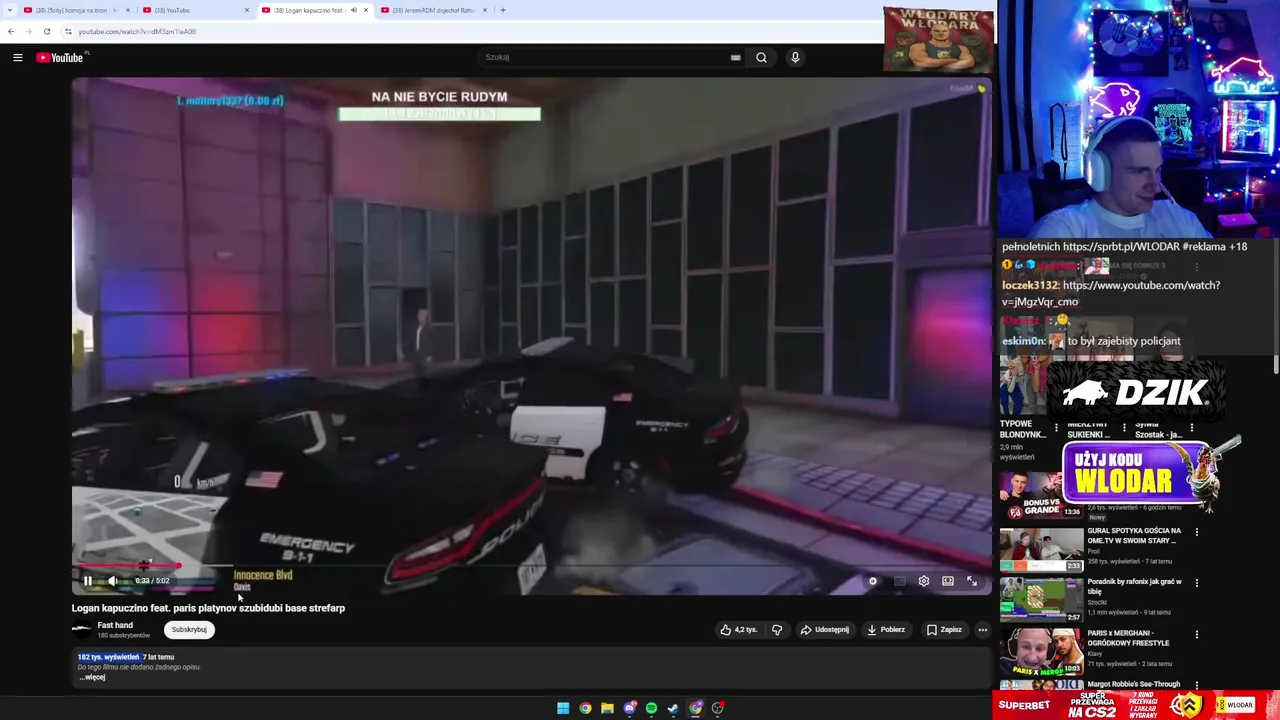Screen dimensions: 1280x720
Task: Reload the current page
Action: tap(46, 32)
